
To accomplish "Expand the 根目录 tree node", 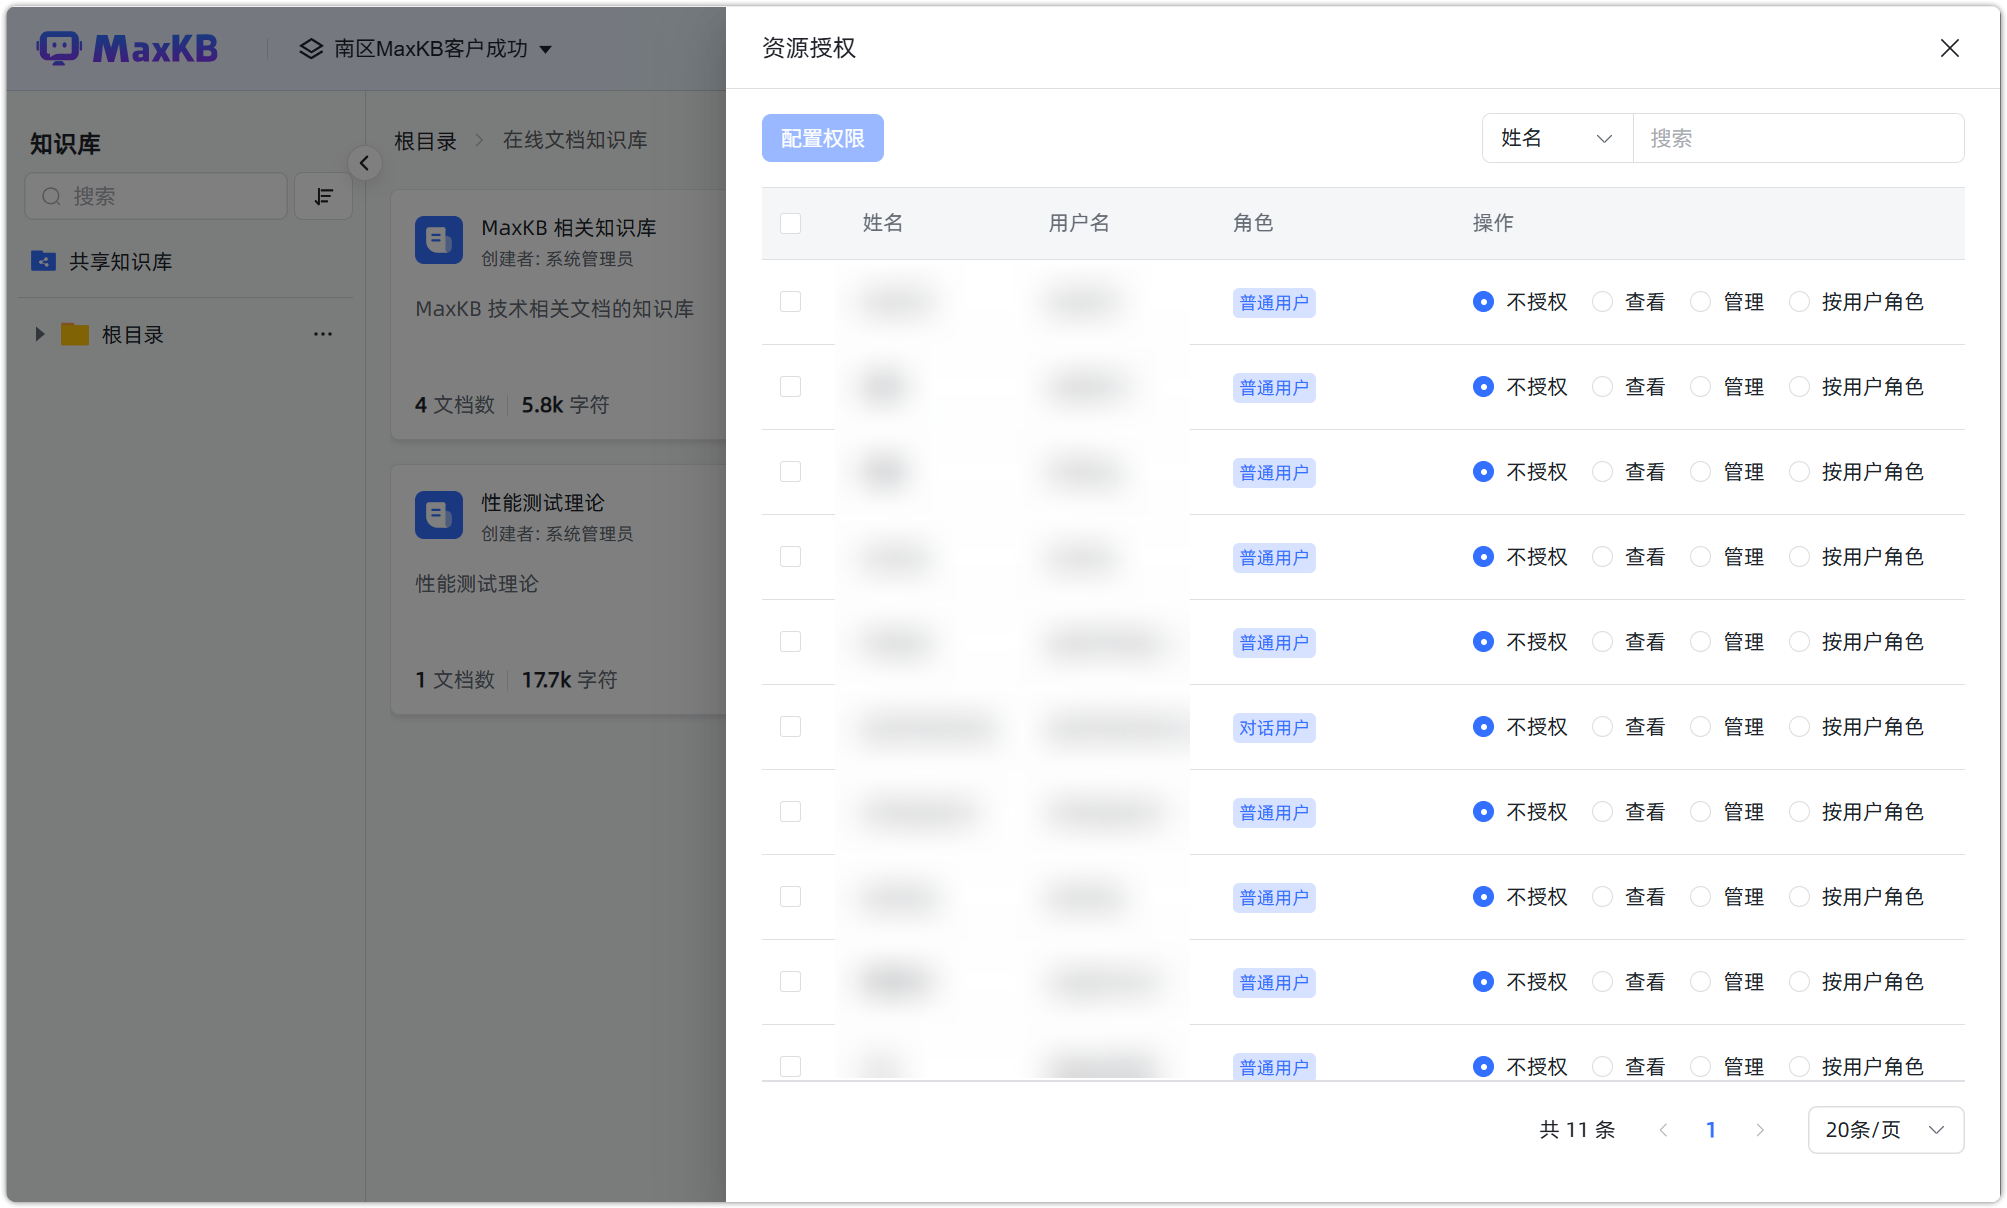I will coord(40,334).
